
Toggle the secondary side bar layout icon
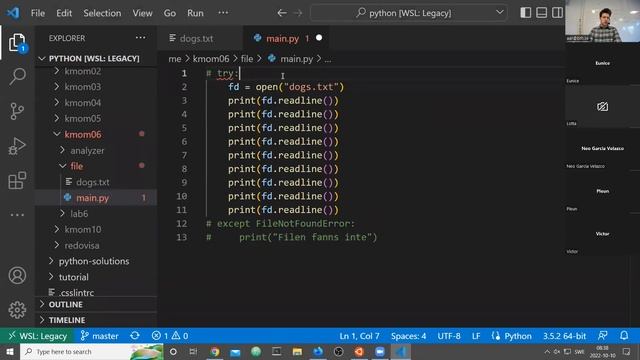tap(557, 13)
